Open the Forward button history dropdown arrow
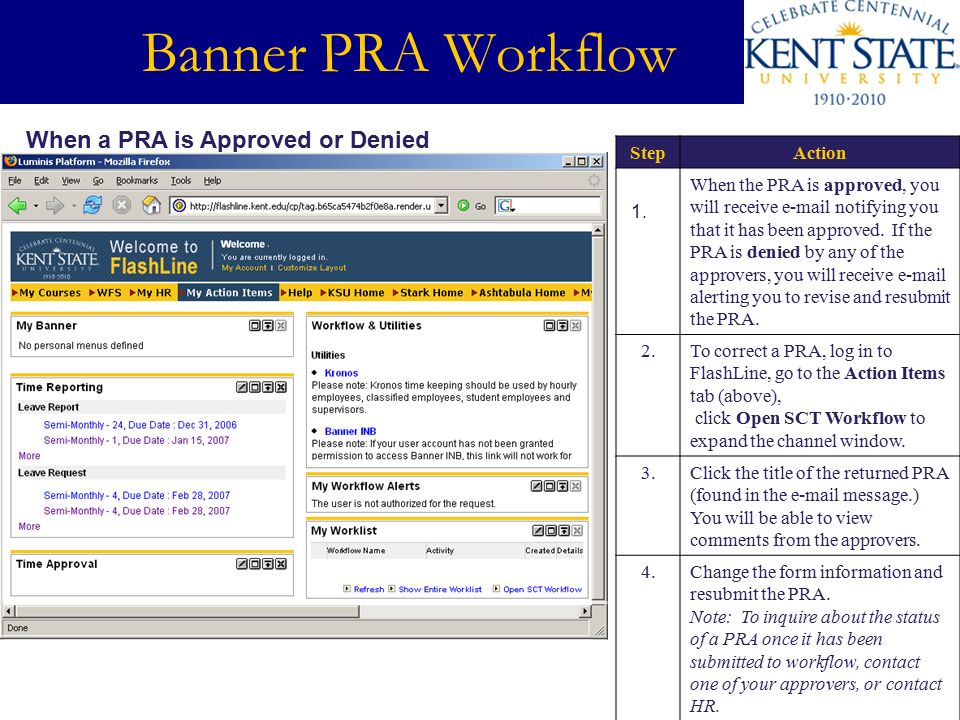Image resolution: width=960 pixels, height=720 pixels. (x=73, y=206)
